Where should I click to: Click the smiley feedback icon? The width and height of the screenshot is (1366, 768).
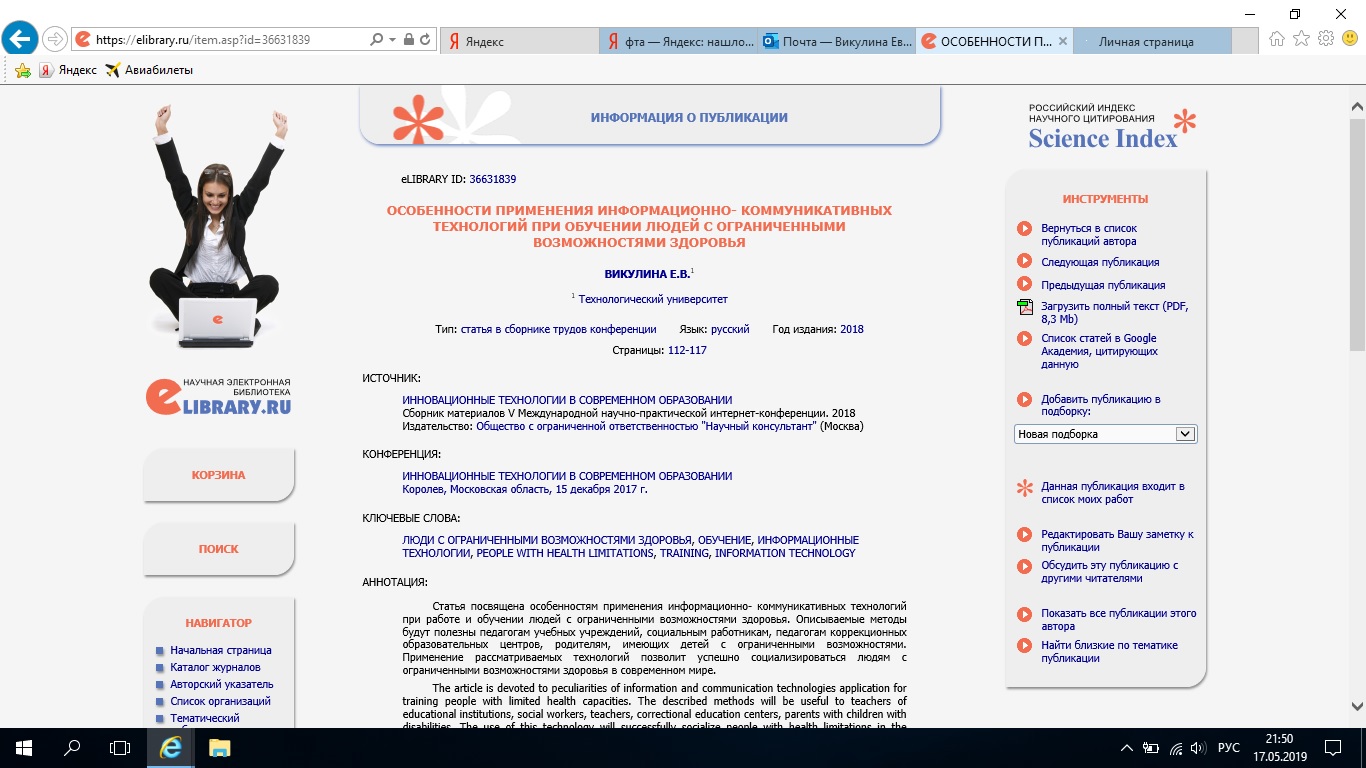(x=1350, y=39)
